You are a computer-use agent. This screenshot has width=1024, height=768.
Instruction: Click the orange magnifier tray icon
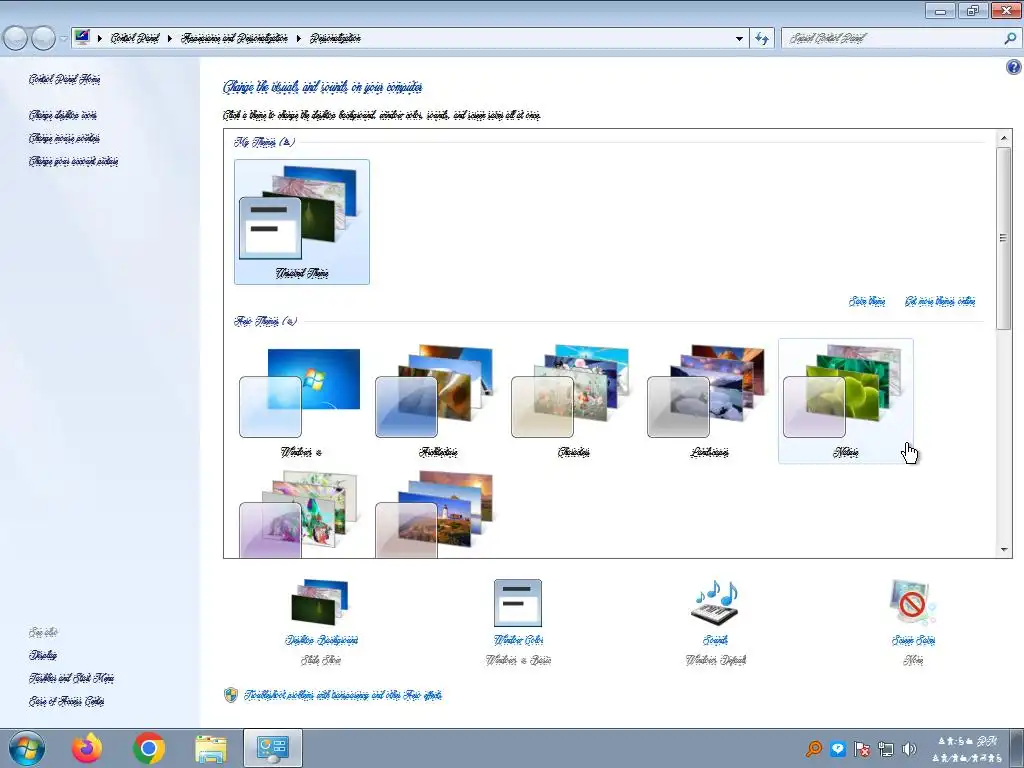[814, 748]
